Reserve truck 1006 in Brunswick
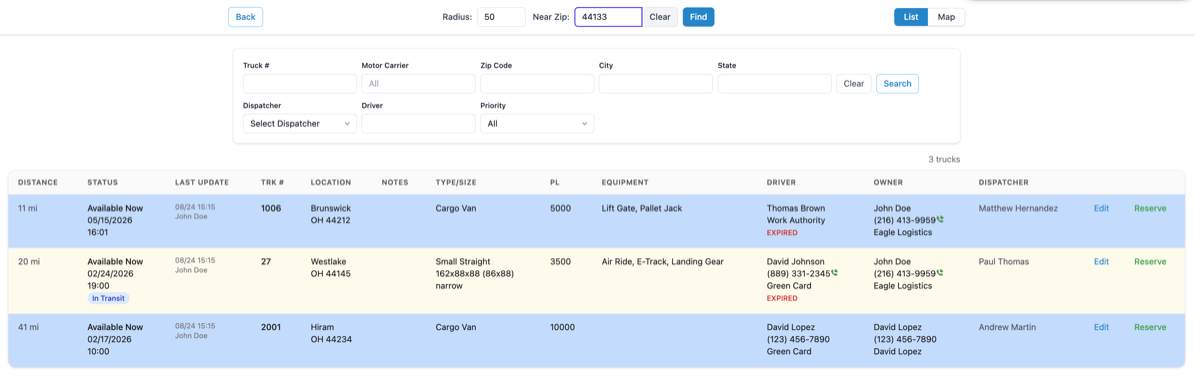The width and height of the screenshot is (1200, 386). coord(1150,209)
